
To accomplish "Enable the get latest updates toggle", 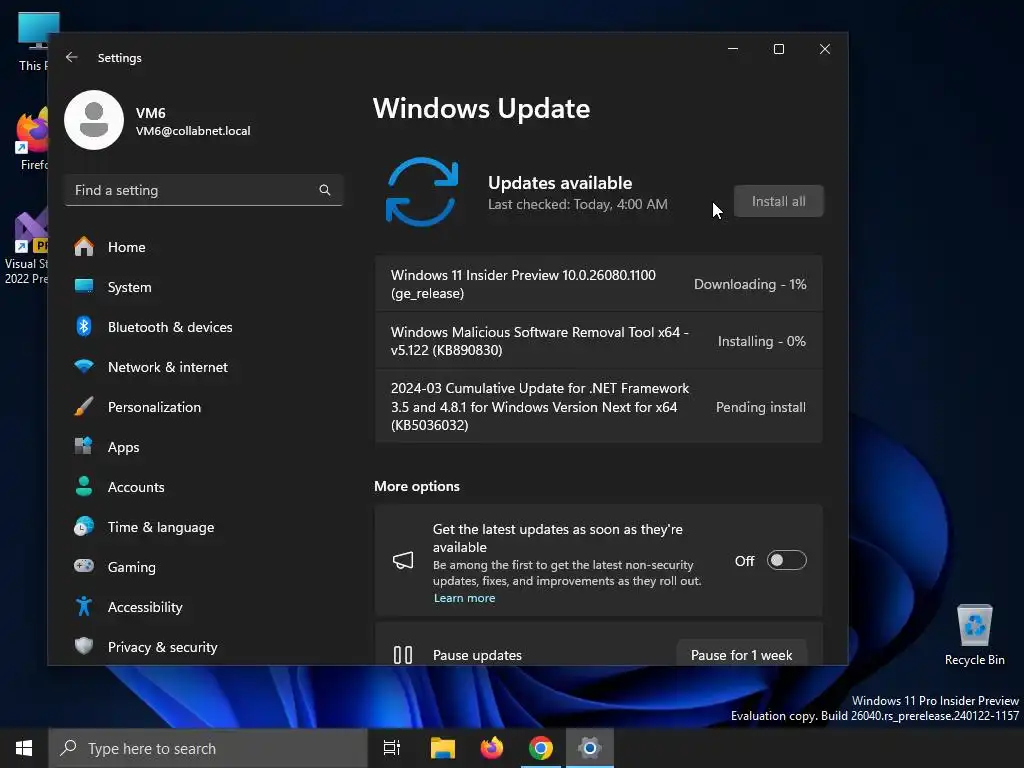I will pos(786,560).
